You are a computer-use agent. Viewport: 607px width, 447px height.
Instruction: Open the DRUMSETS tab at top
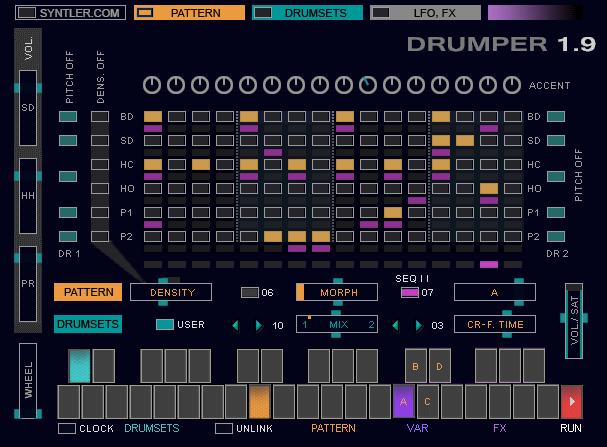click(x=307, y=13)
